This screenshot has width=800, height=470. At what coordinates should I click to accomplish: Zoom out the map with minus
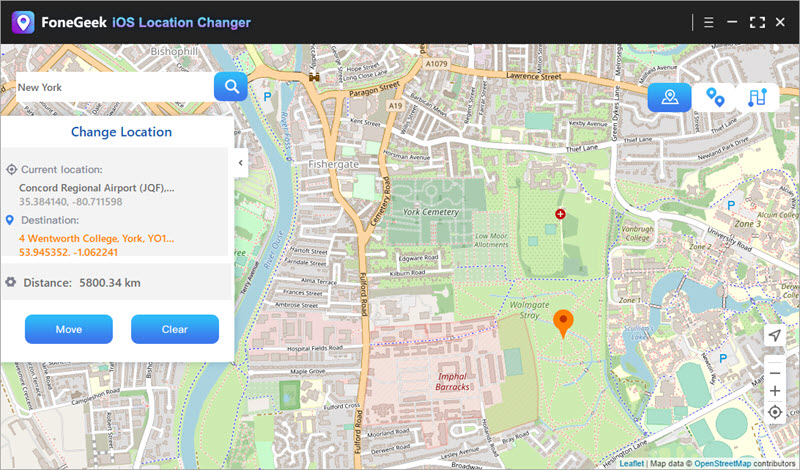775,372
